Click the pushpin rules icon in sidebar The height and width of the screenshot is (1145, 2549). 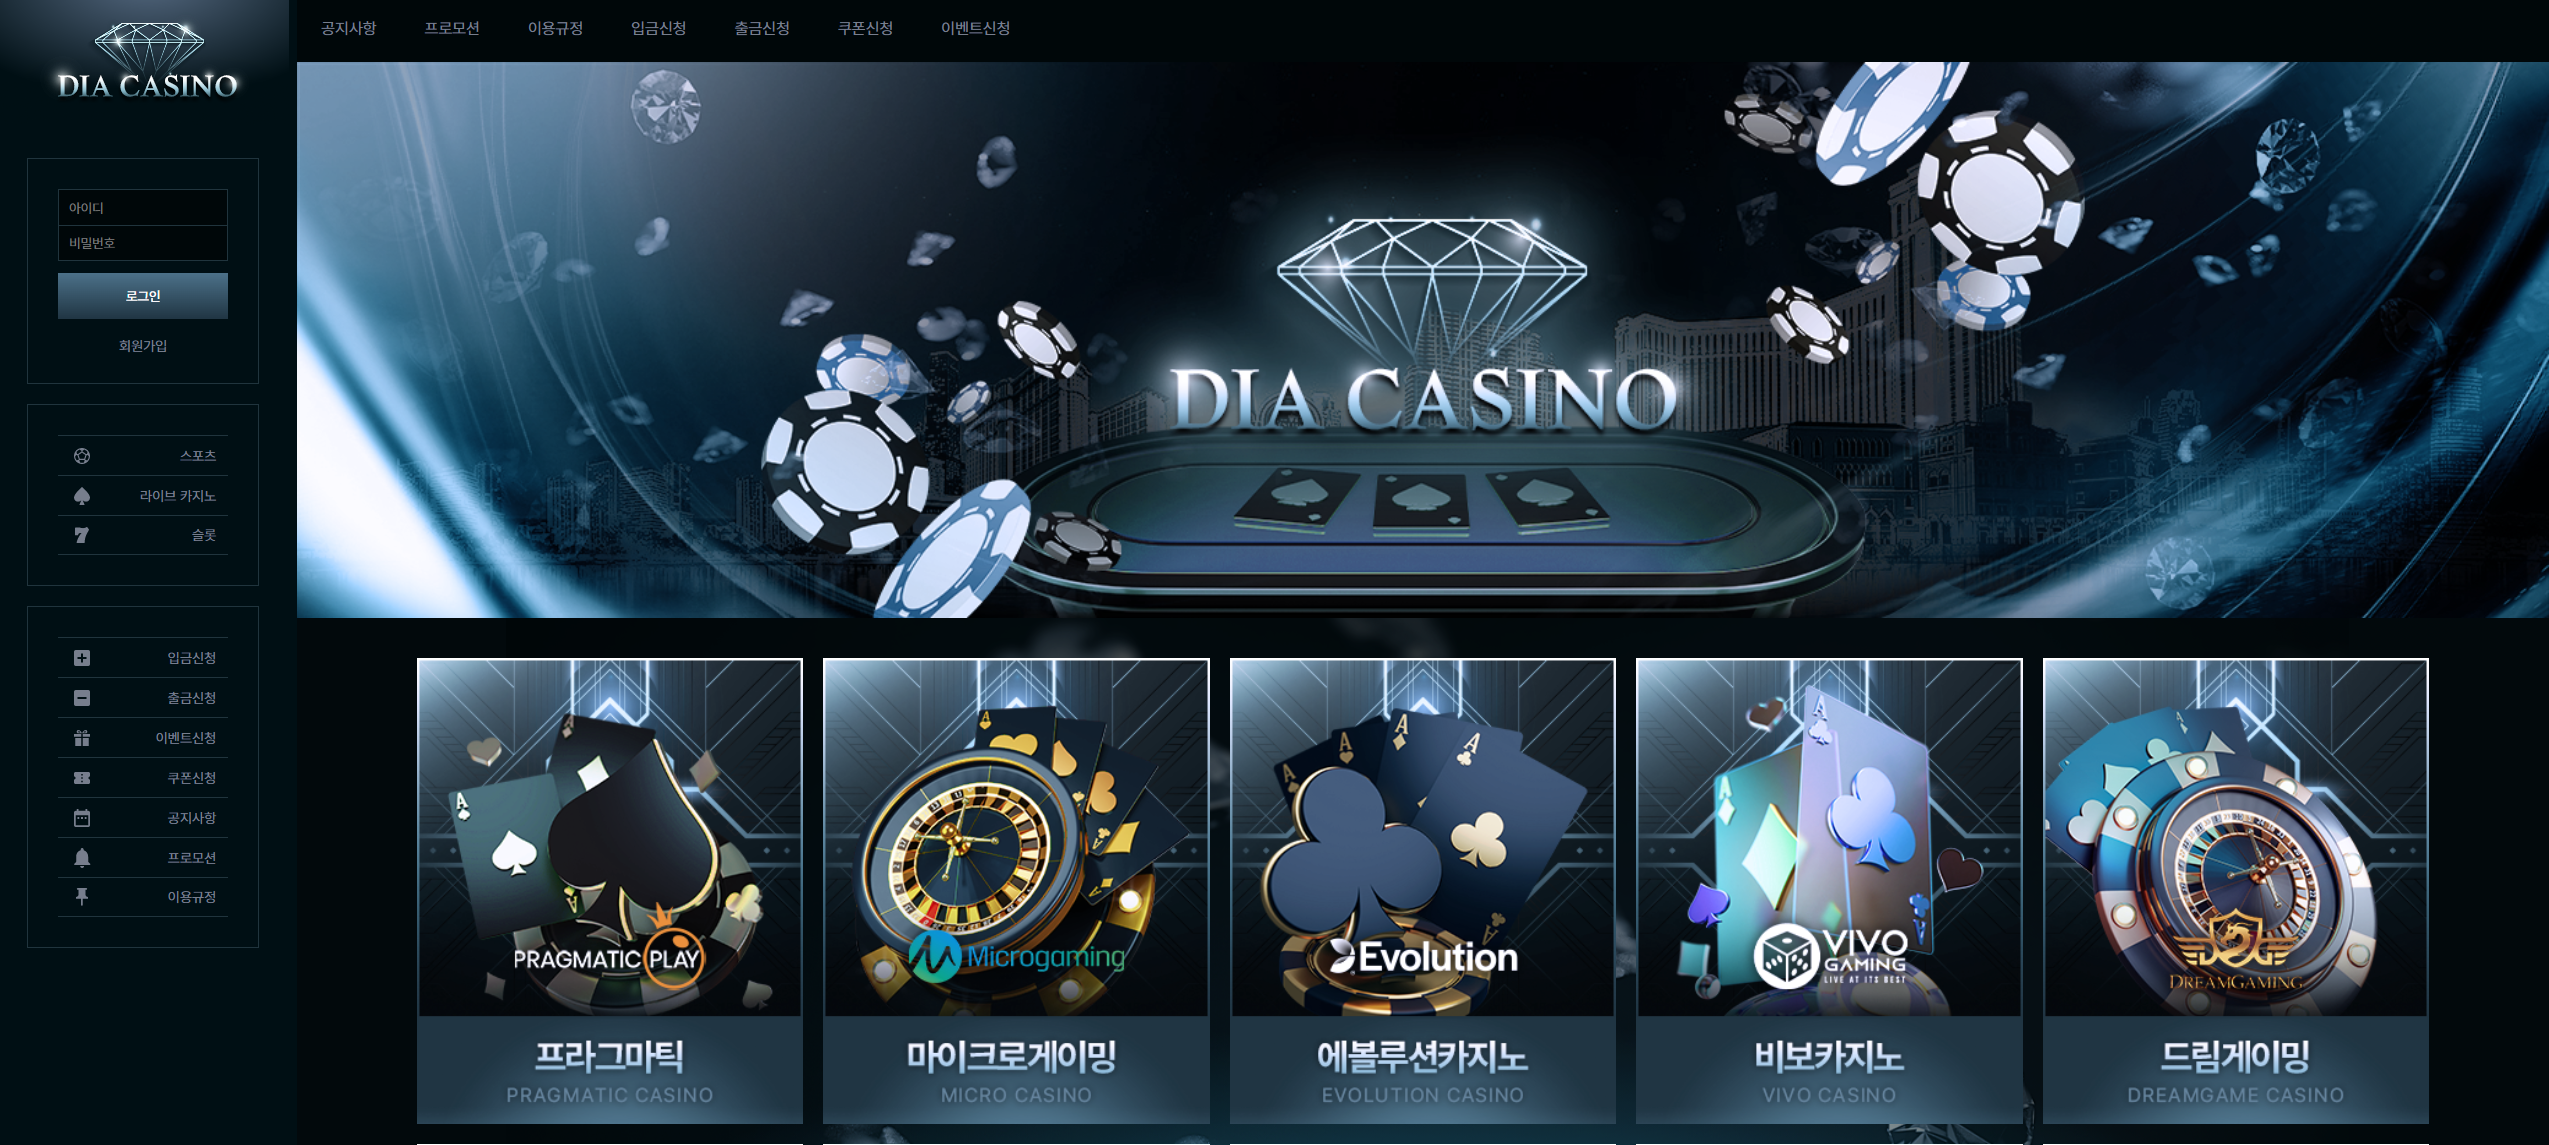coord(82,897)
